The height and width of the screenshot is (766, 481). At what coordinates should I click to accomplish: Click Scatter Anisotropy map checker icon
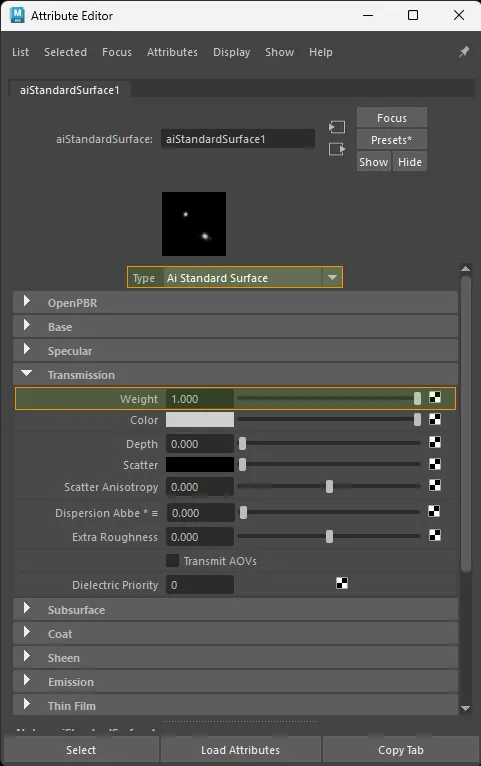click(435, 485)
